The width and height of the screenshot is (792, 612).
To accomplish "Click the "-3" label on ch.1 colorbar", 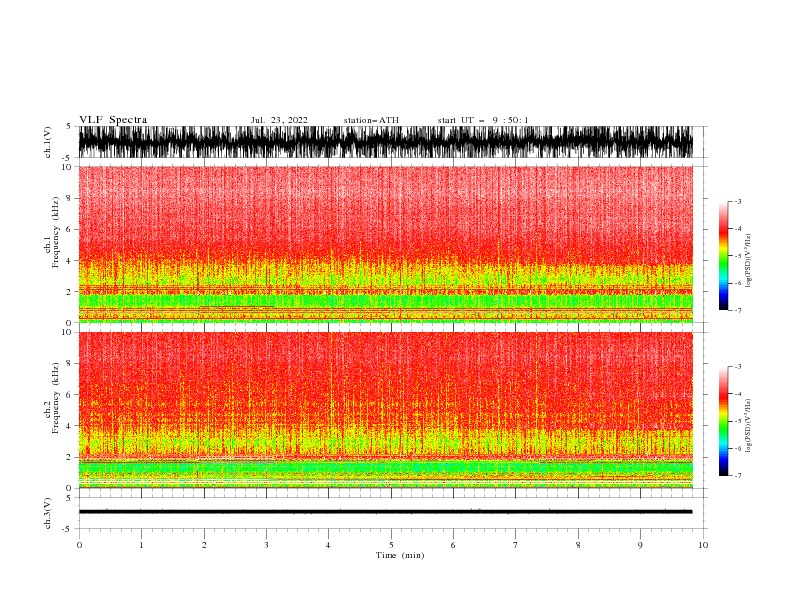I will point(737,201).
